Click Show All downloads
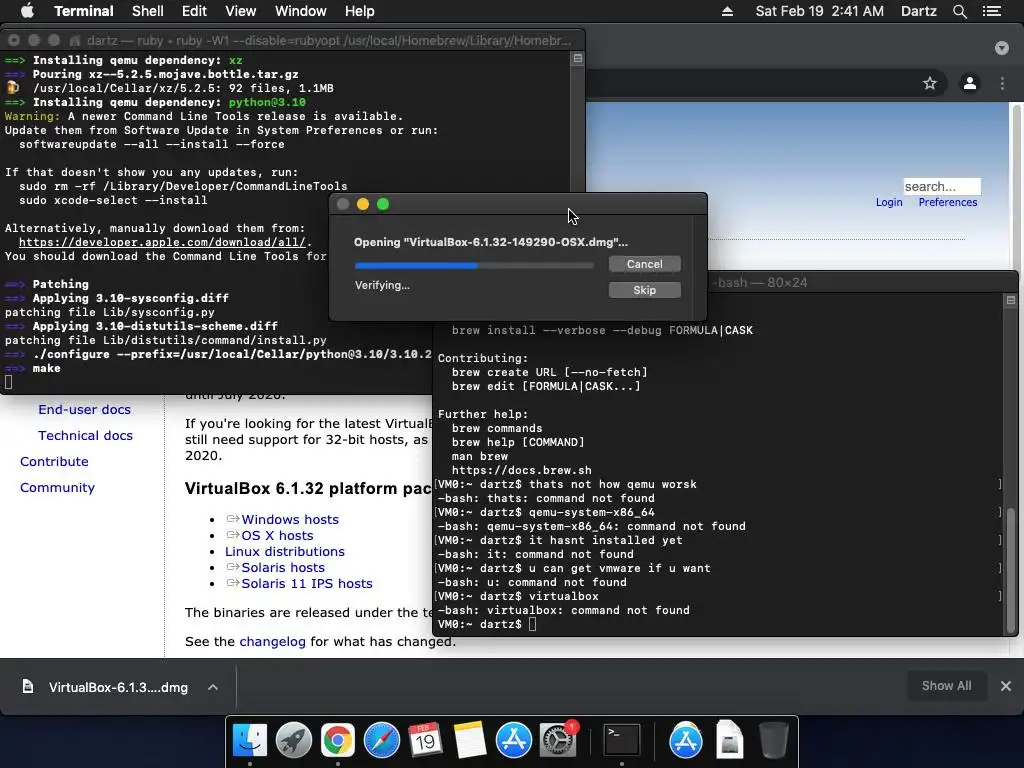This screenshot has width=1024, height=768. tap(946, 686)
